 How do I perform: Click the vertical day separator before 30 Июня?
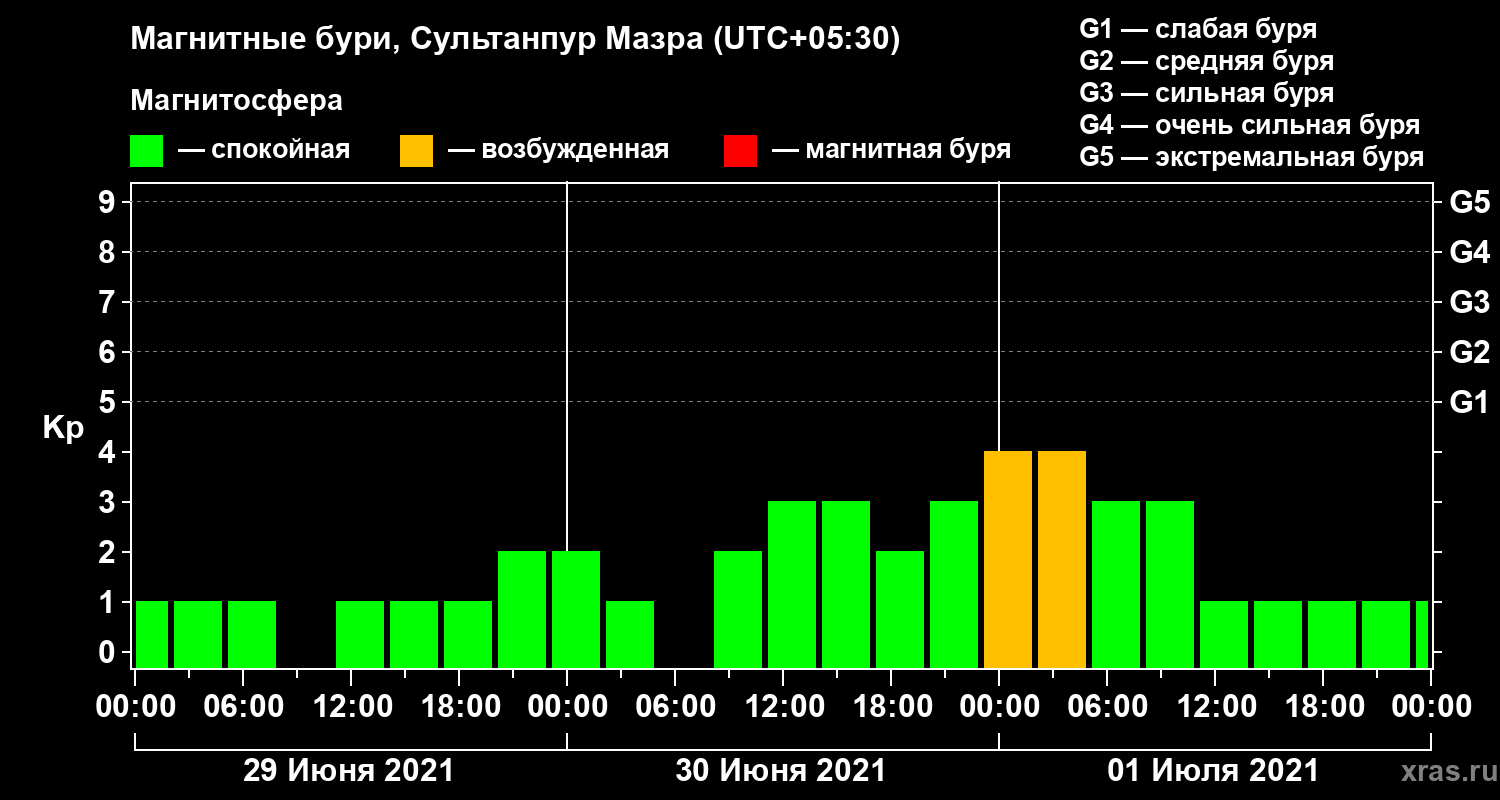point(567,425)
